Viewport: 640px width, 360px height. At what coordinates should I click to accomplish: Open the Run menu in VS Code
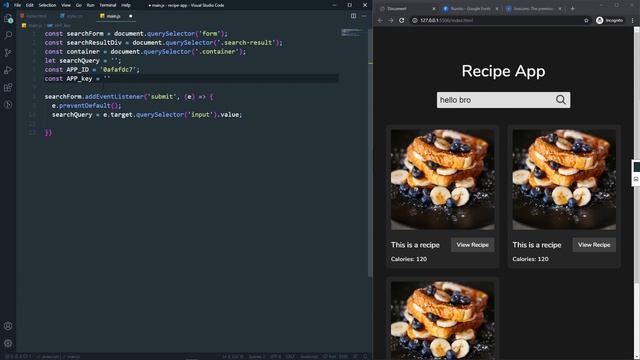point(91,5)
